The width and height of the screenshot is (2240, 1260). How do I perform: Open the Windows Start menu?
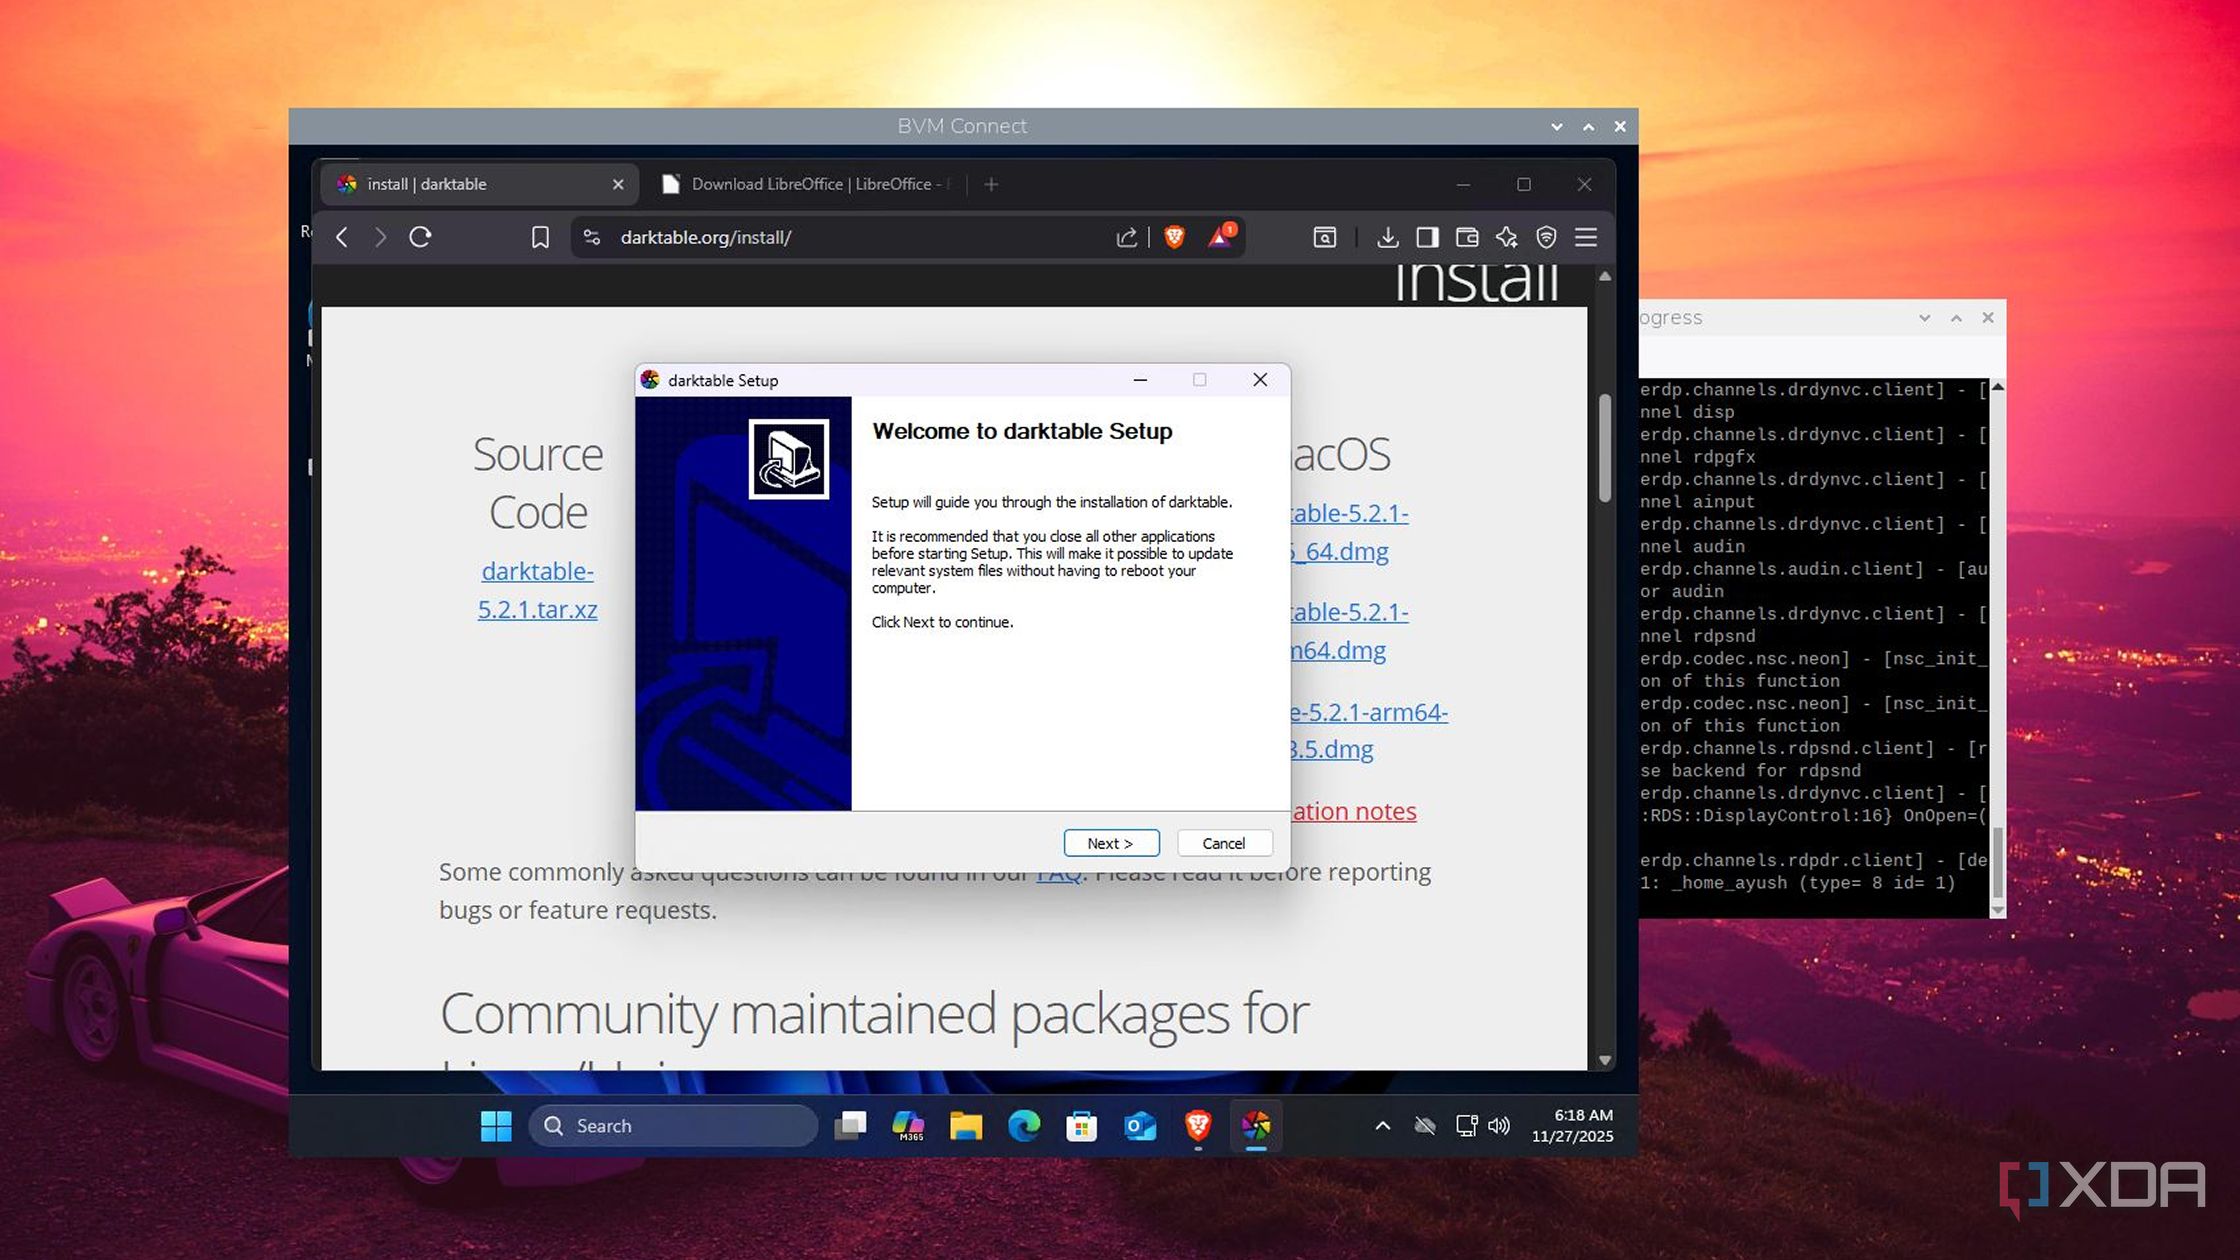[496, 1126]
